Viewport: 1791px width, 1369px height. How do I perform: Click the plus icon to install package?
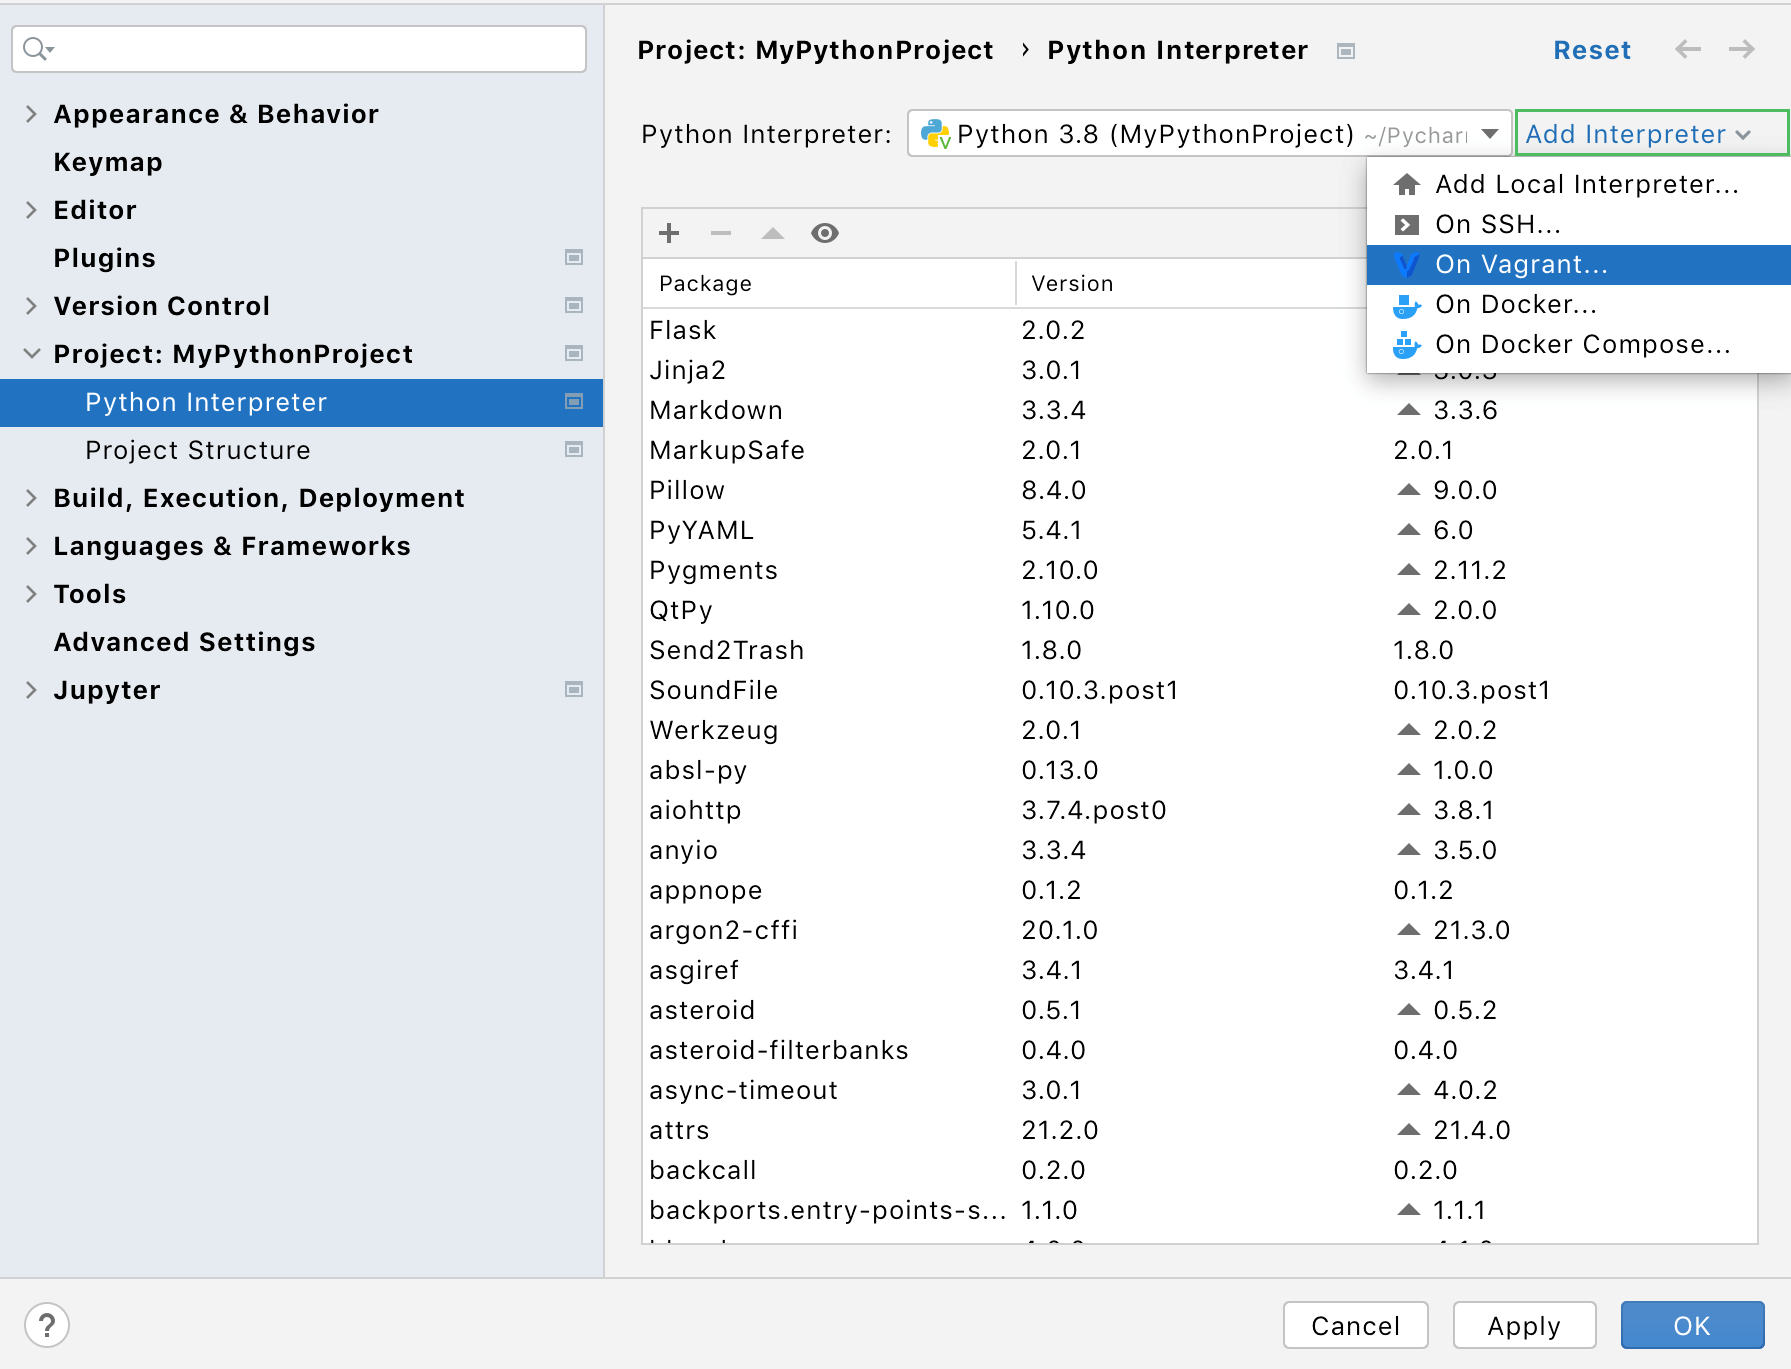pyautogui.click(x=669, y=233)
